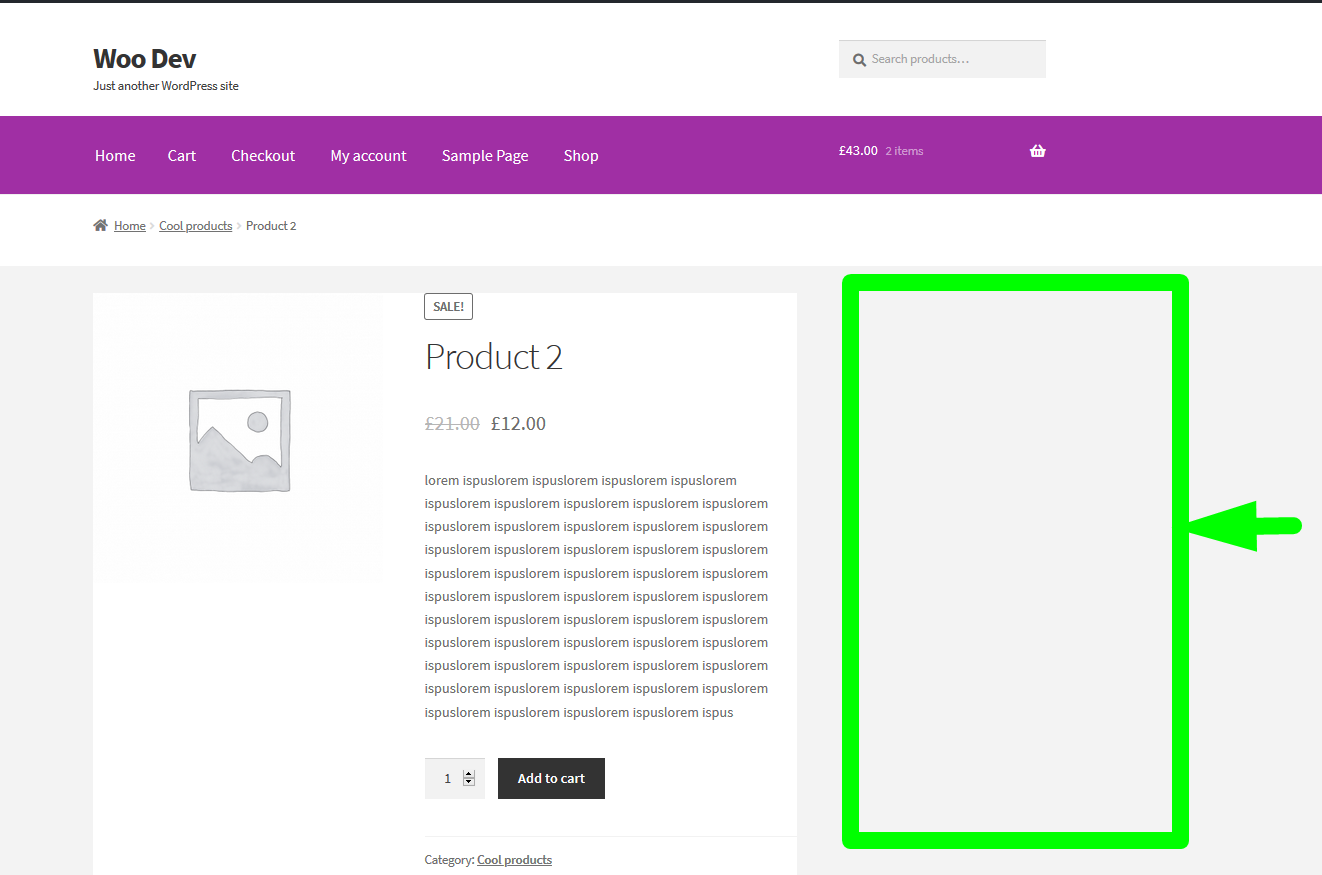Click Cool products breadcrumb link
Screen dimensions: 1322x875
pyautogui.click(x=196, y=226)
